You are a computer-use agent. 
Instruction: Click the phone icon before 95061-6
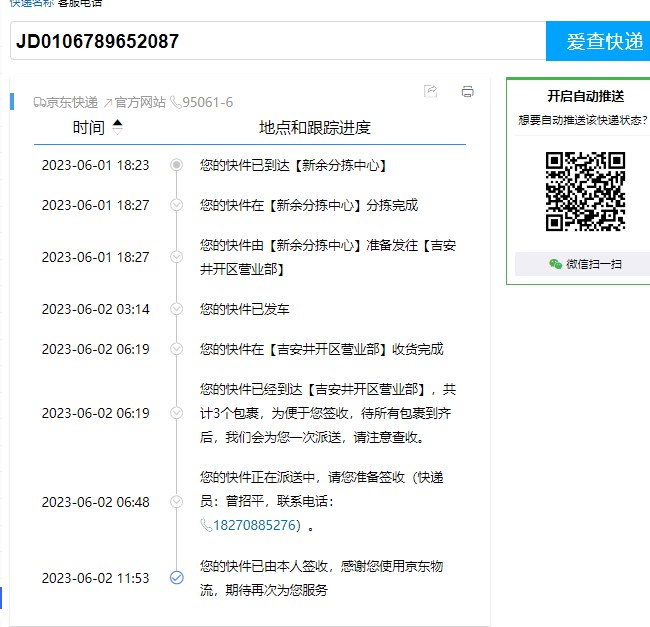tap(176, 102)
